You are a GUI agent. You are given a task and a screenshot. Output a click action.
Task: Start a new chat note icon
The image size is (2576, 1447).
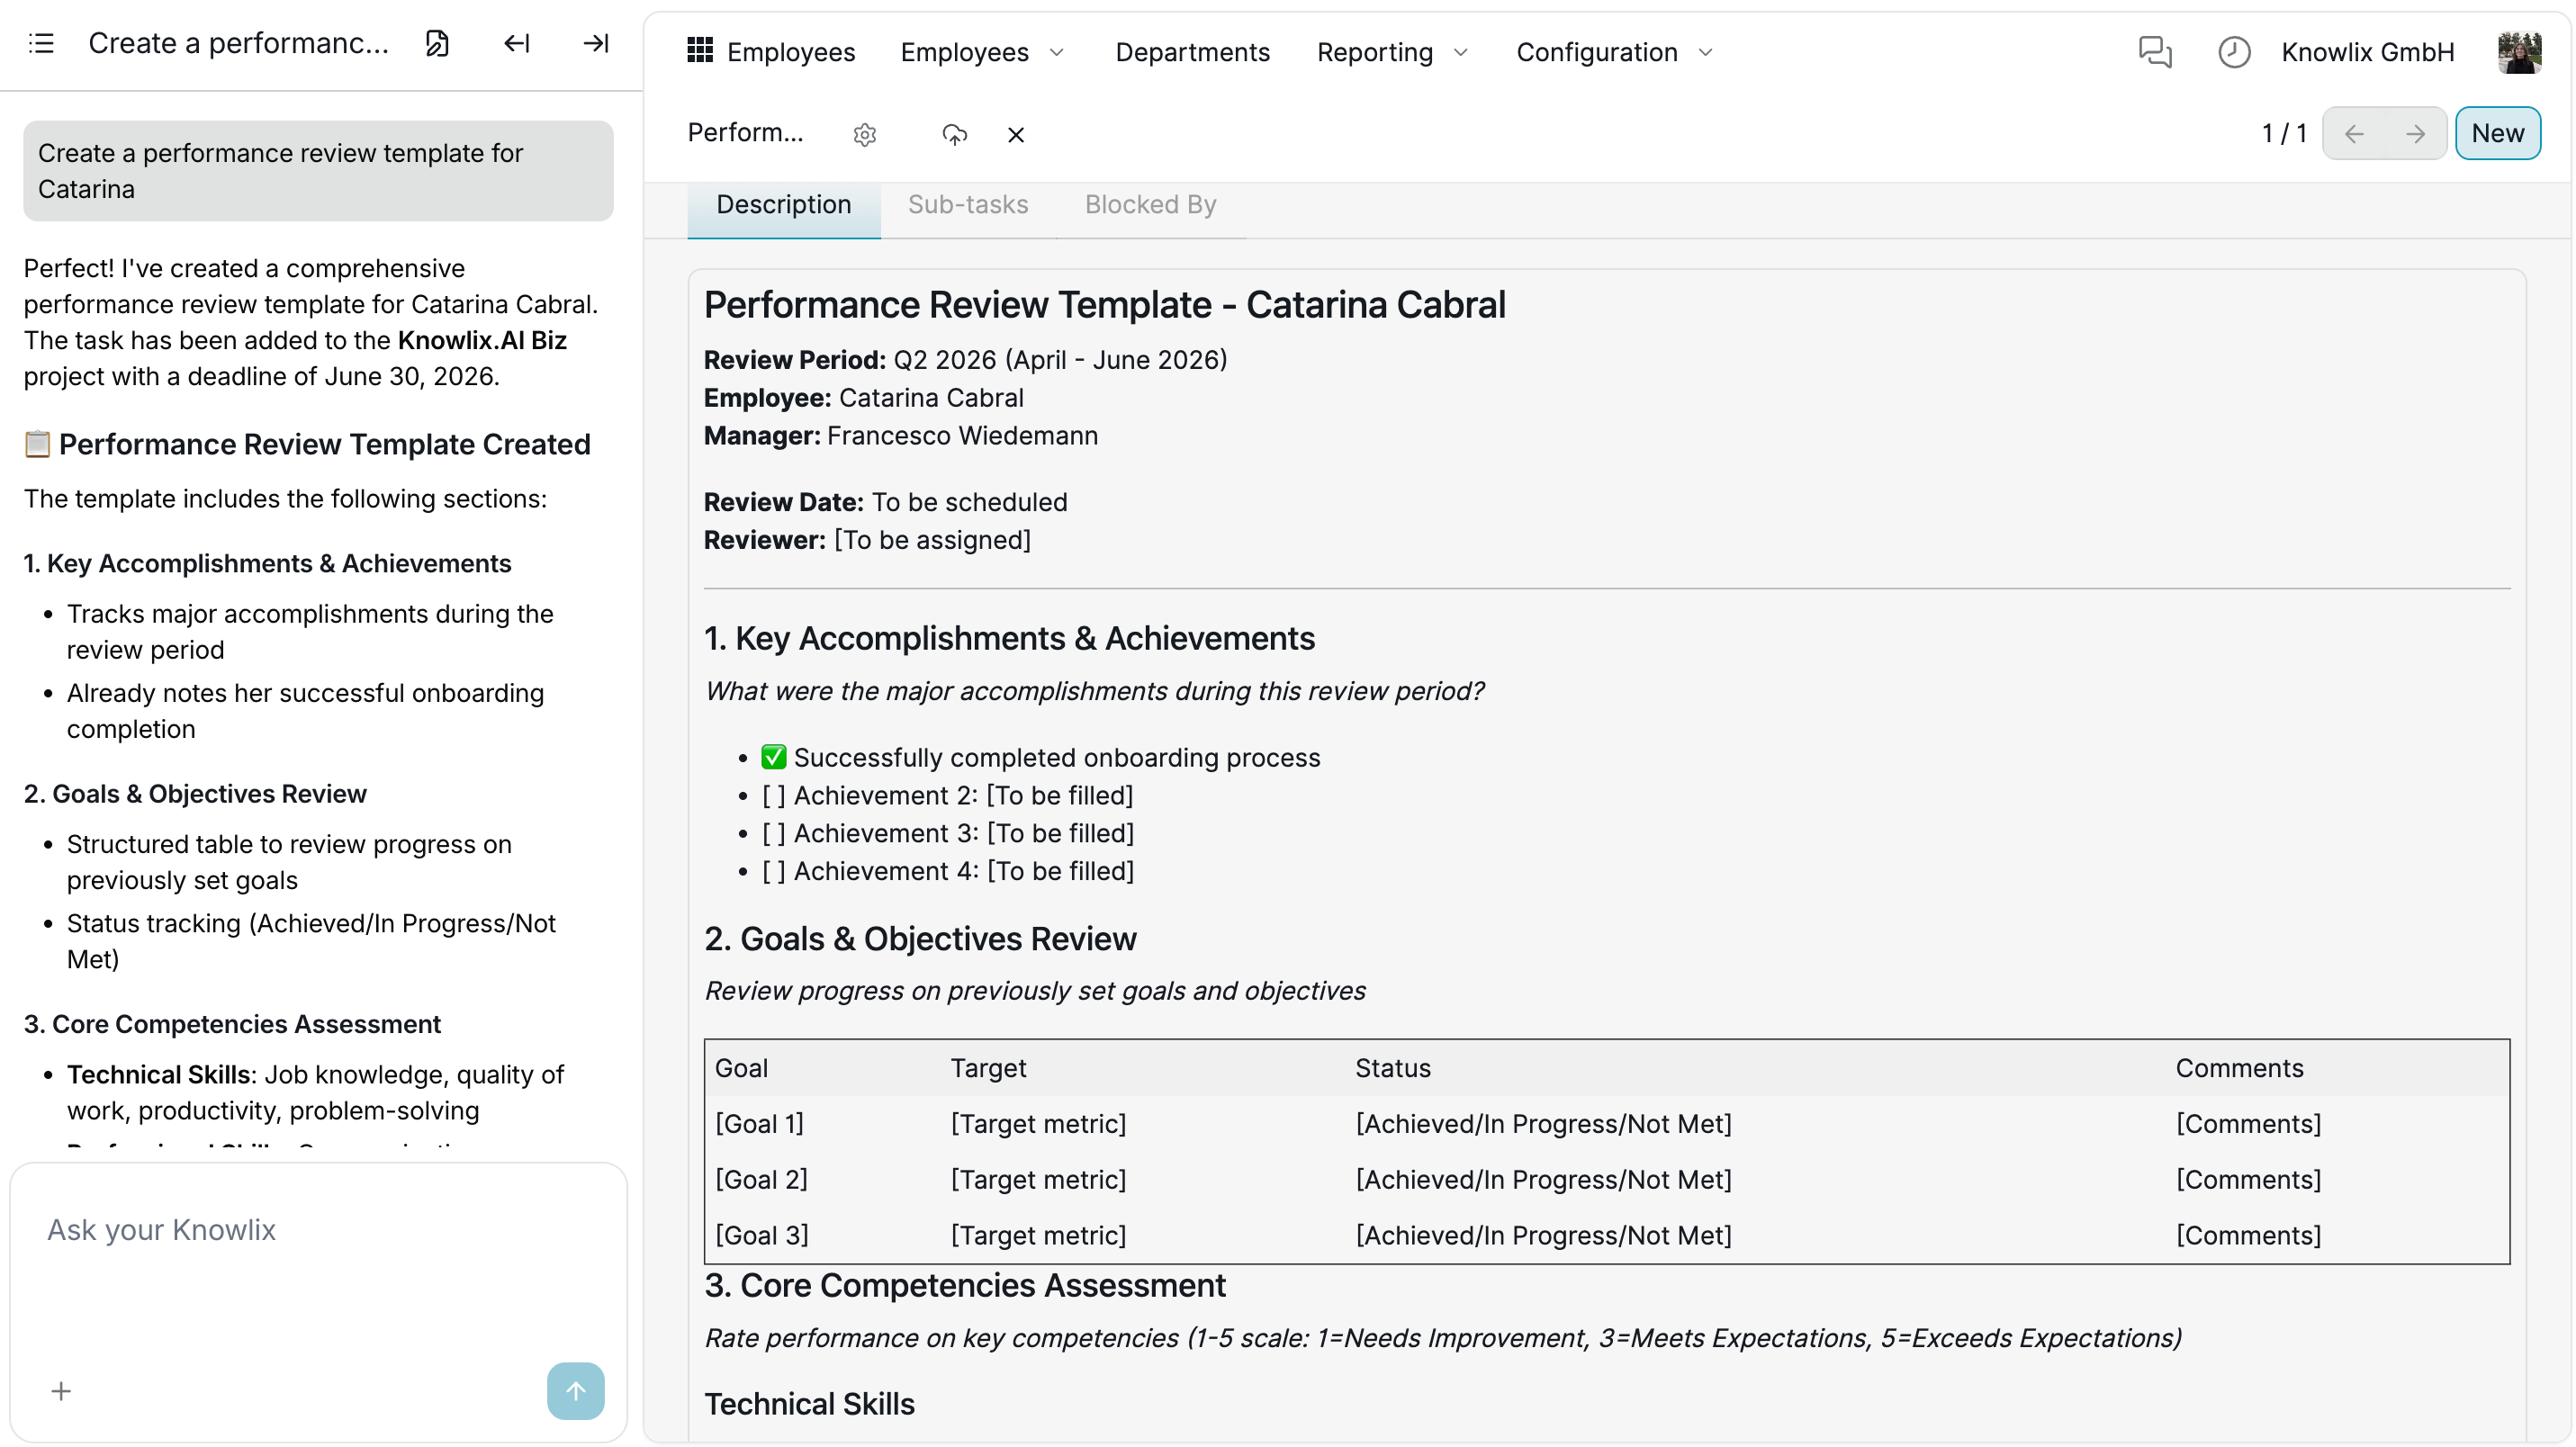[437, 43]
